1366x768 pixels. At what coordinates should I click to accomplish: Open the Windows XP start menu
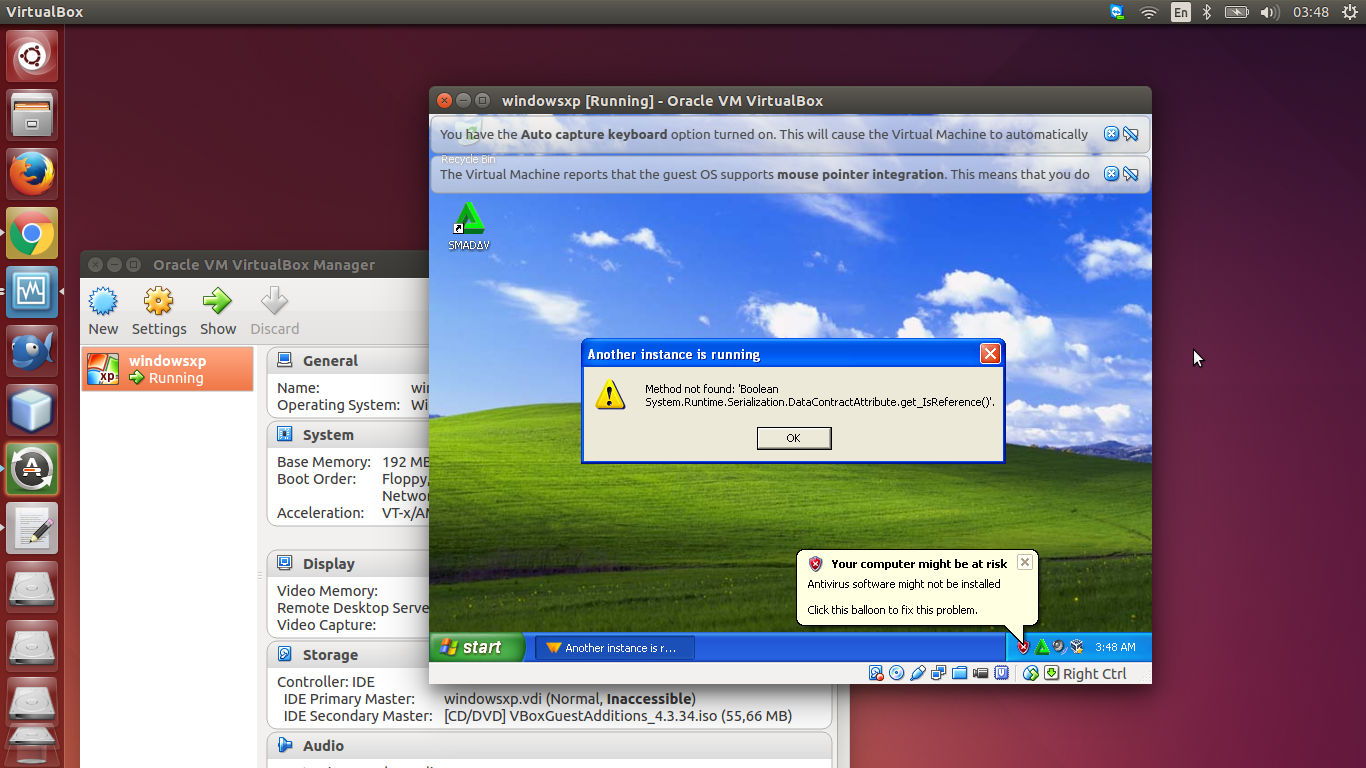click(476, 648)
